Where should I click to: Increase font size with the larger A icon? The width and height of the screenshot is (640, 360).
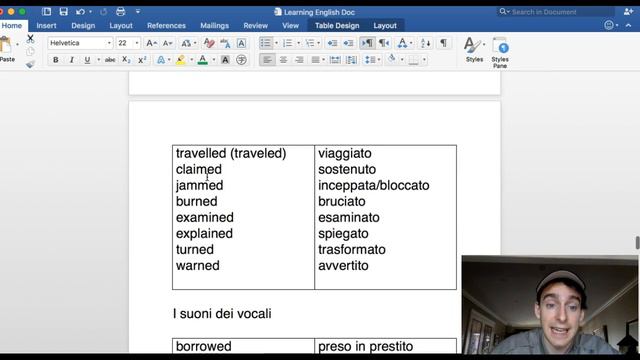[x=151, y=43]
